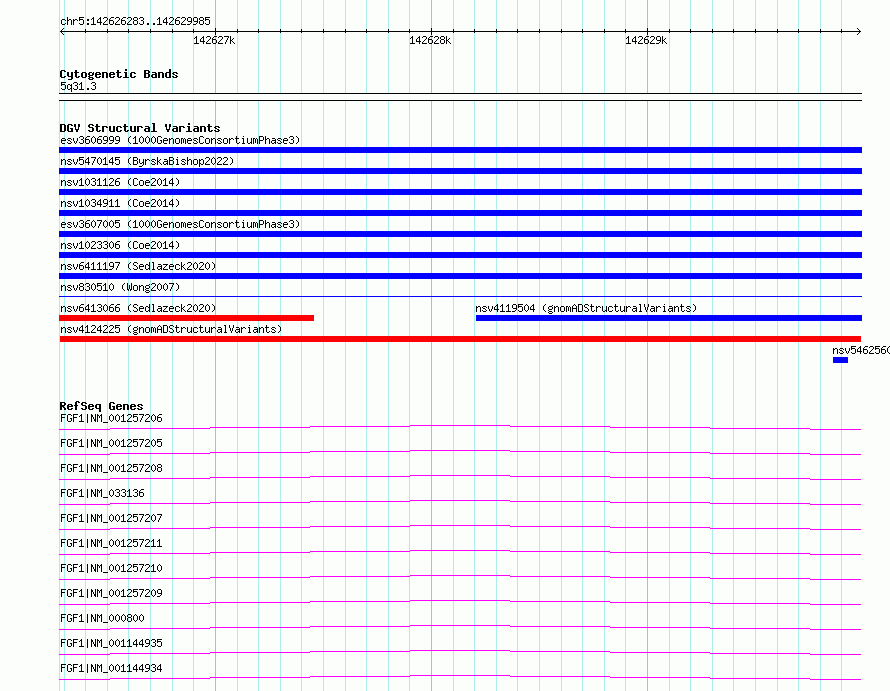Click the magenta intron line of NM_033136
Image resolution: width=890 pixels, height=691 pixels.
pos(460,501)
